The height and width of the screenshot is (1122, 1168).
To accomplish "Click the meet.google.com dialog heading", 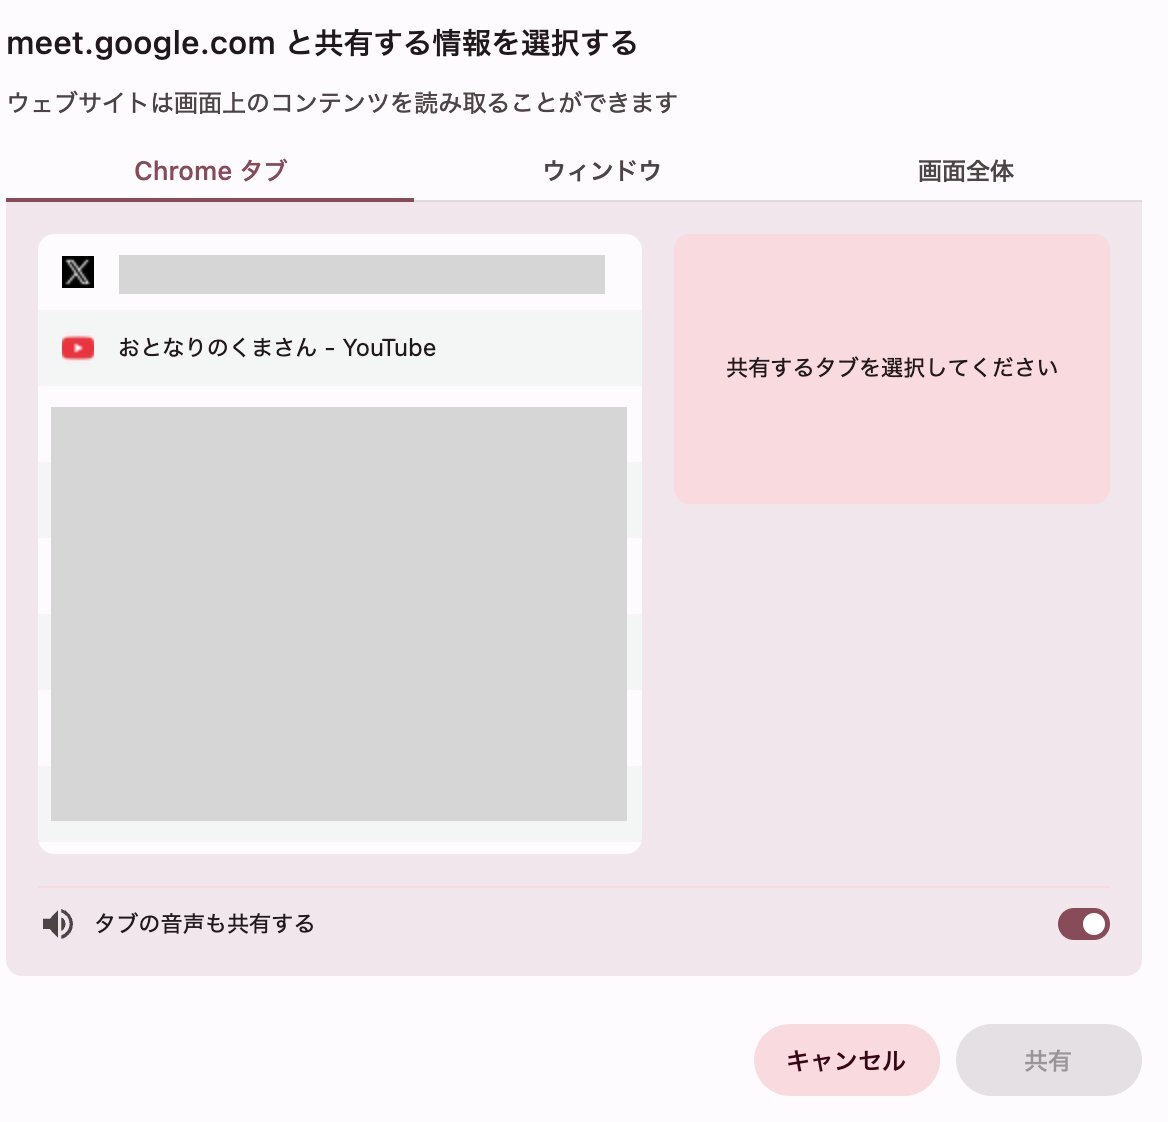I will click(x=322, y=43).
